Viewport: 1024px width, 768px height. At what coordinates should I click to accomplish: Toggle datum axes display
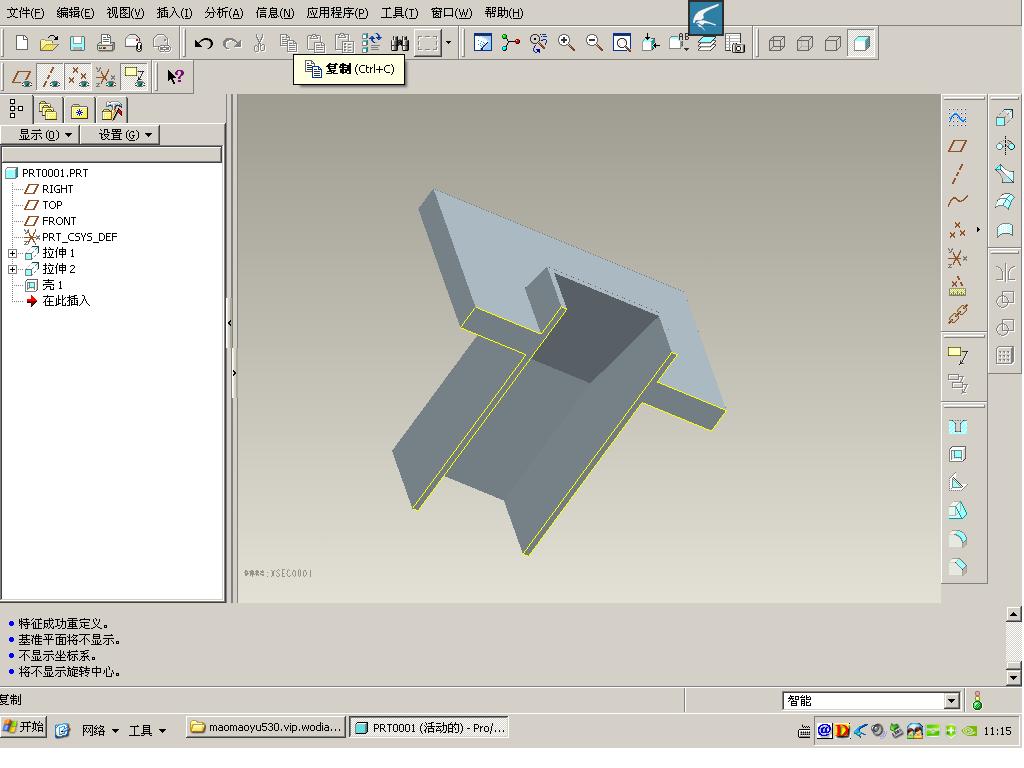[50, 77]
